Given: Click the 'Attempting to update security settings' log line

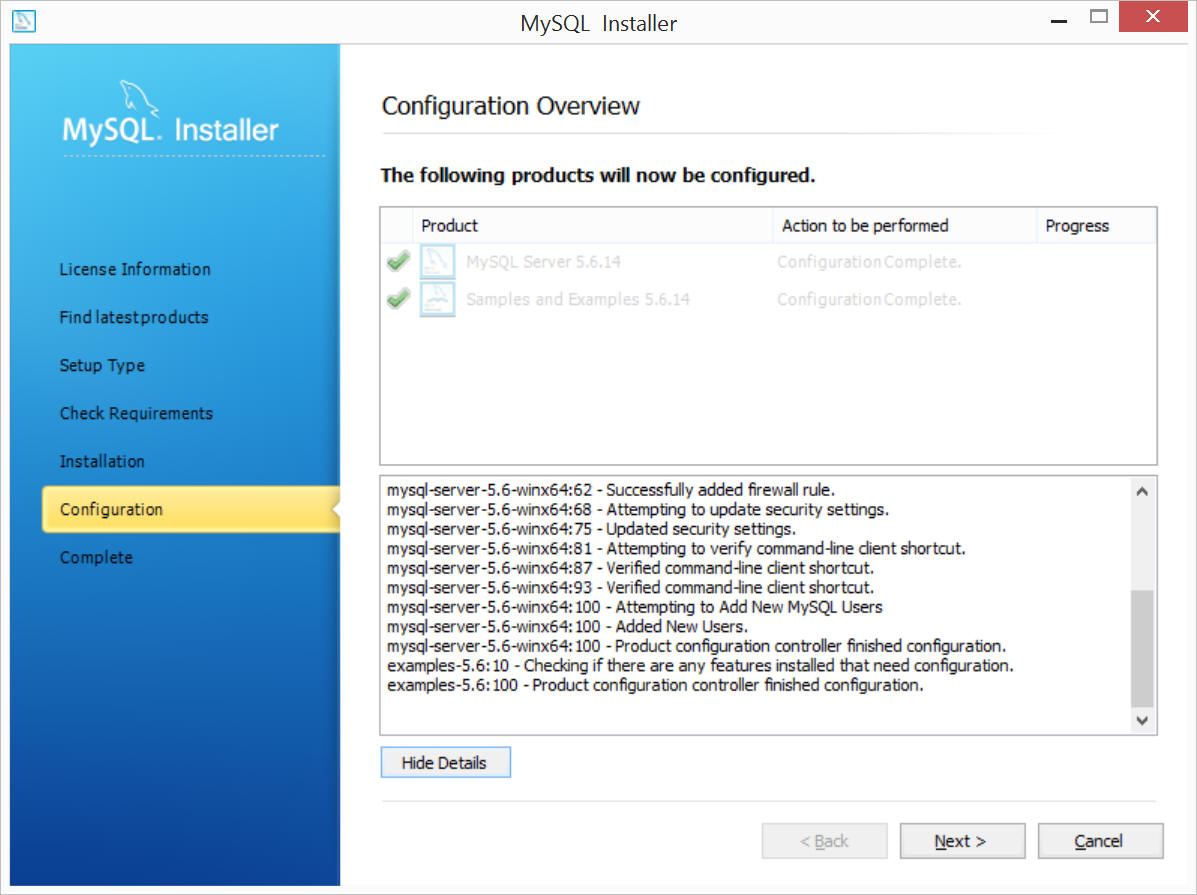Looking at the screenshot, I should click(x=637, y=509).
